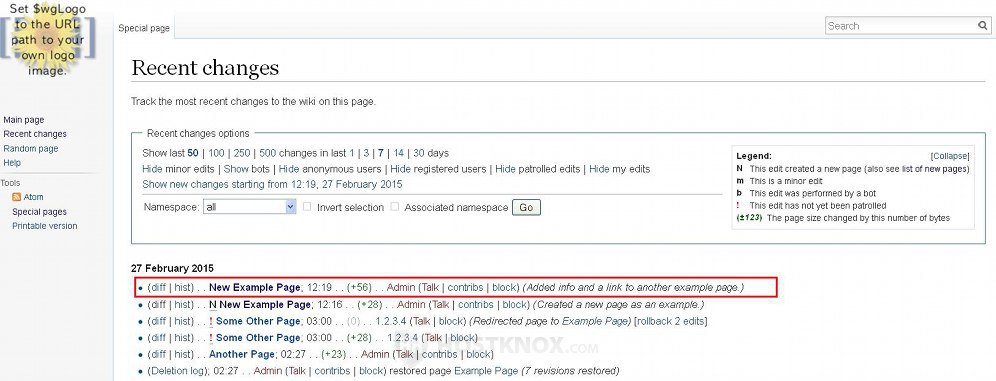Image resolution: width=996 pixels, height=381 pixels.
Task: Open Some Other Page redirect entry
Action: (258, 321)
